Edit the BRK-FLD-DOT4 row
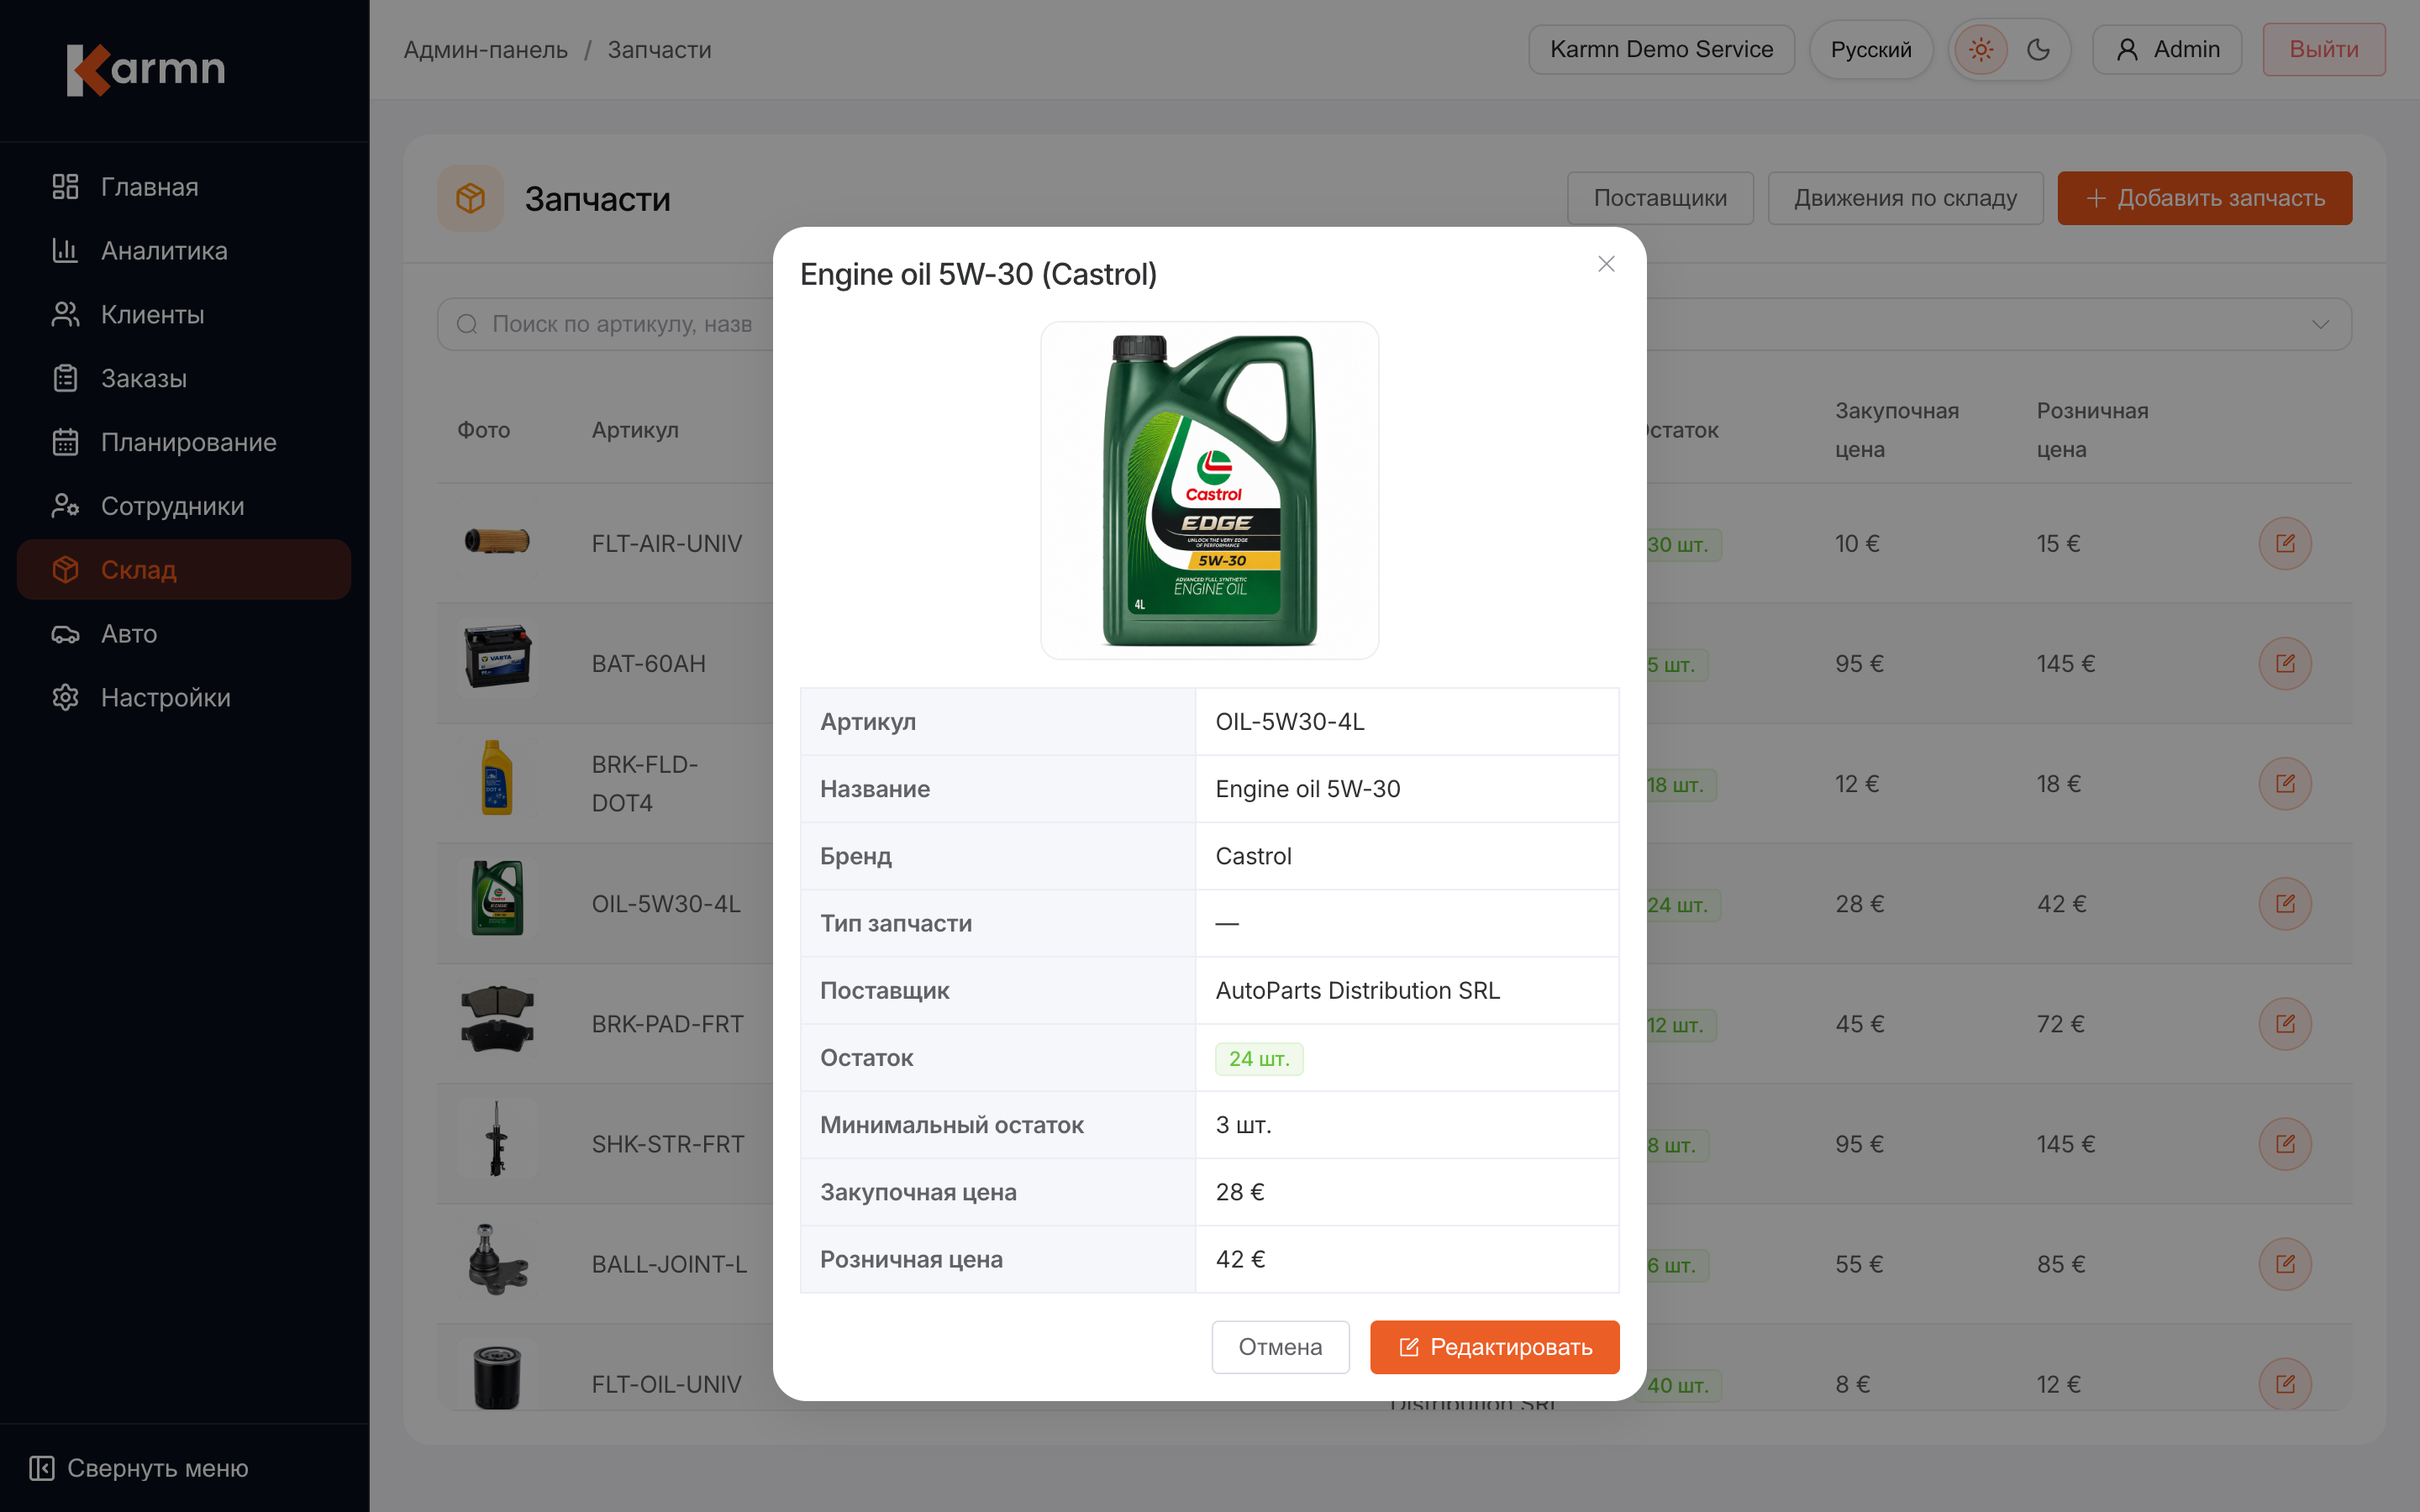This screenshot has width=2420, height=1512. (2285, 784)
